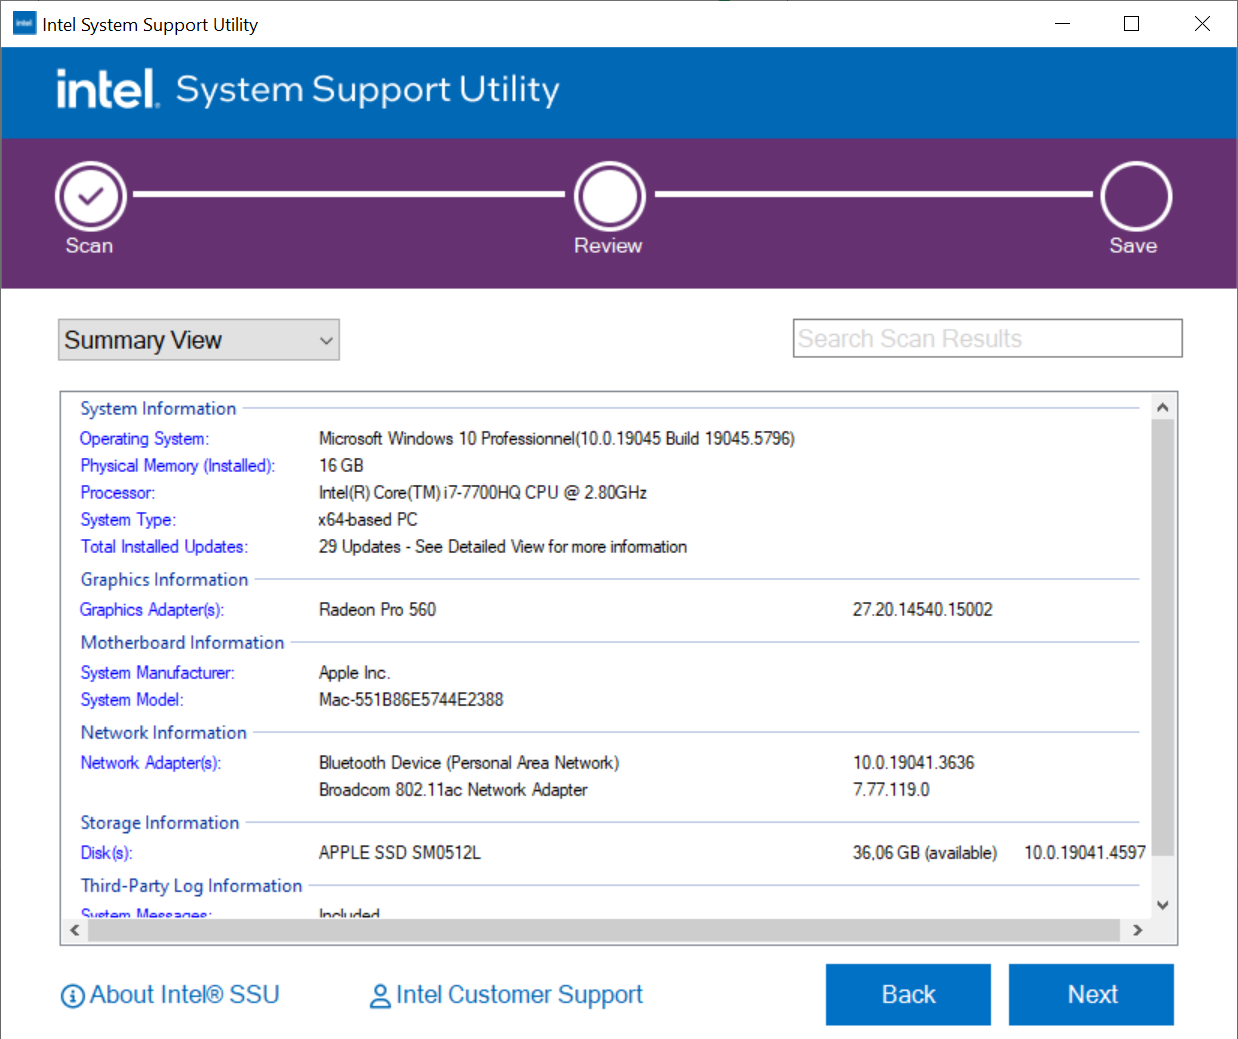Click the Bluetooth Device (Personal Area Network) entry
Viewport: 1238px width, 1039px height.
pyautogui.click(x=469, y=763)
